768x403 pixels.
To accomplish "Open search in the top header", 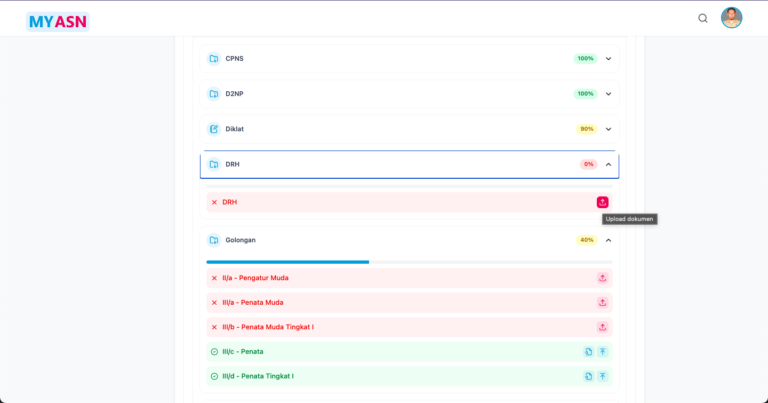I will point(702,18).
